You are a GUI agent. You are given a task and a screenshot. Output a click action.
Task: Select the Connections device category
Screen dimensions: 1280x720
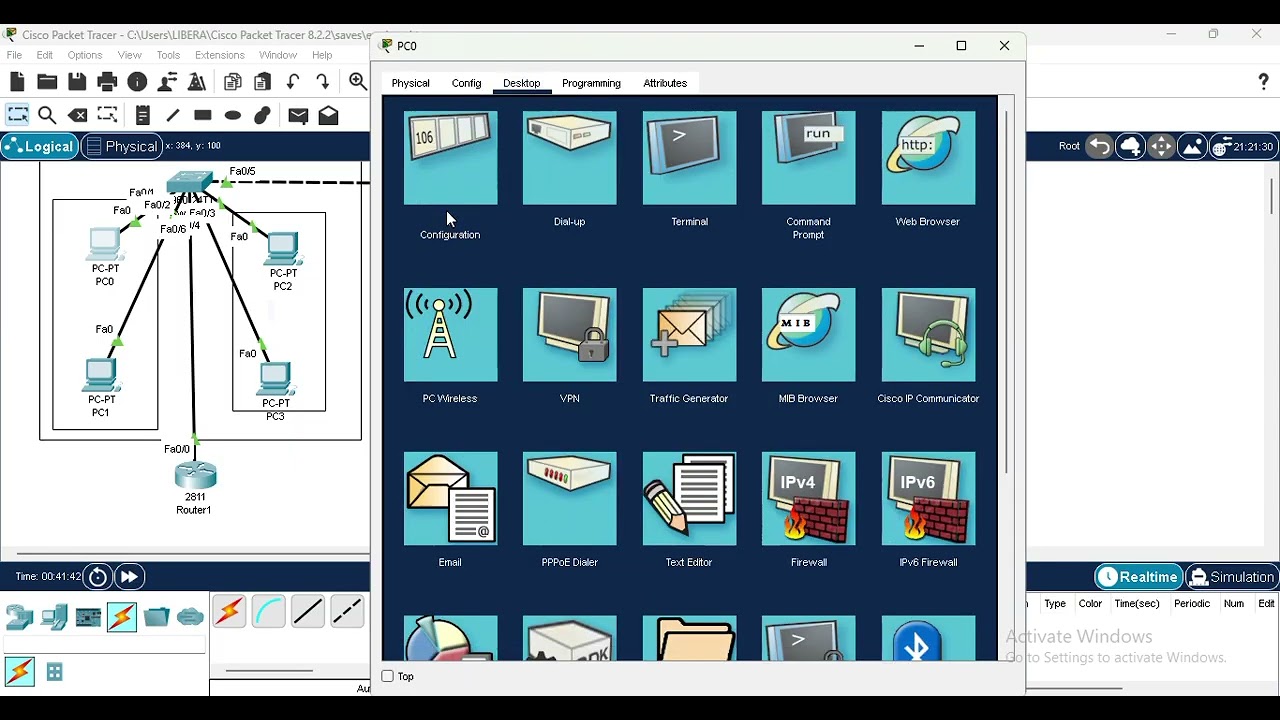point(122,617)
